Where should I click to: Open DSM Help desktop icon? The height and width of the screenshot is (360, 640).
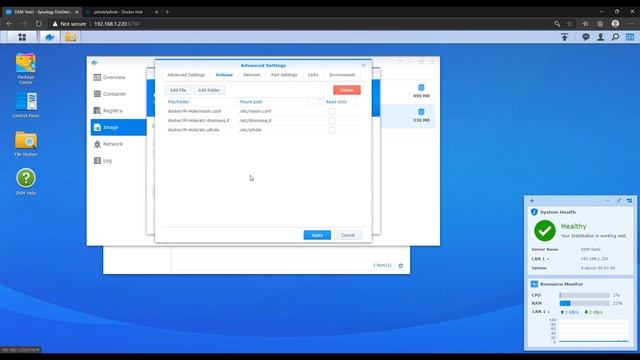25,182
